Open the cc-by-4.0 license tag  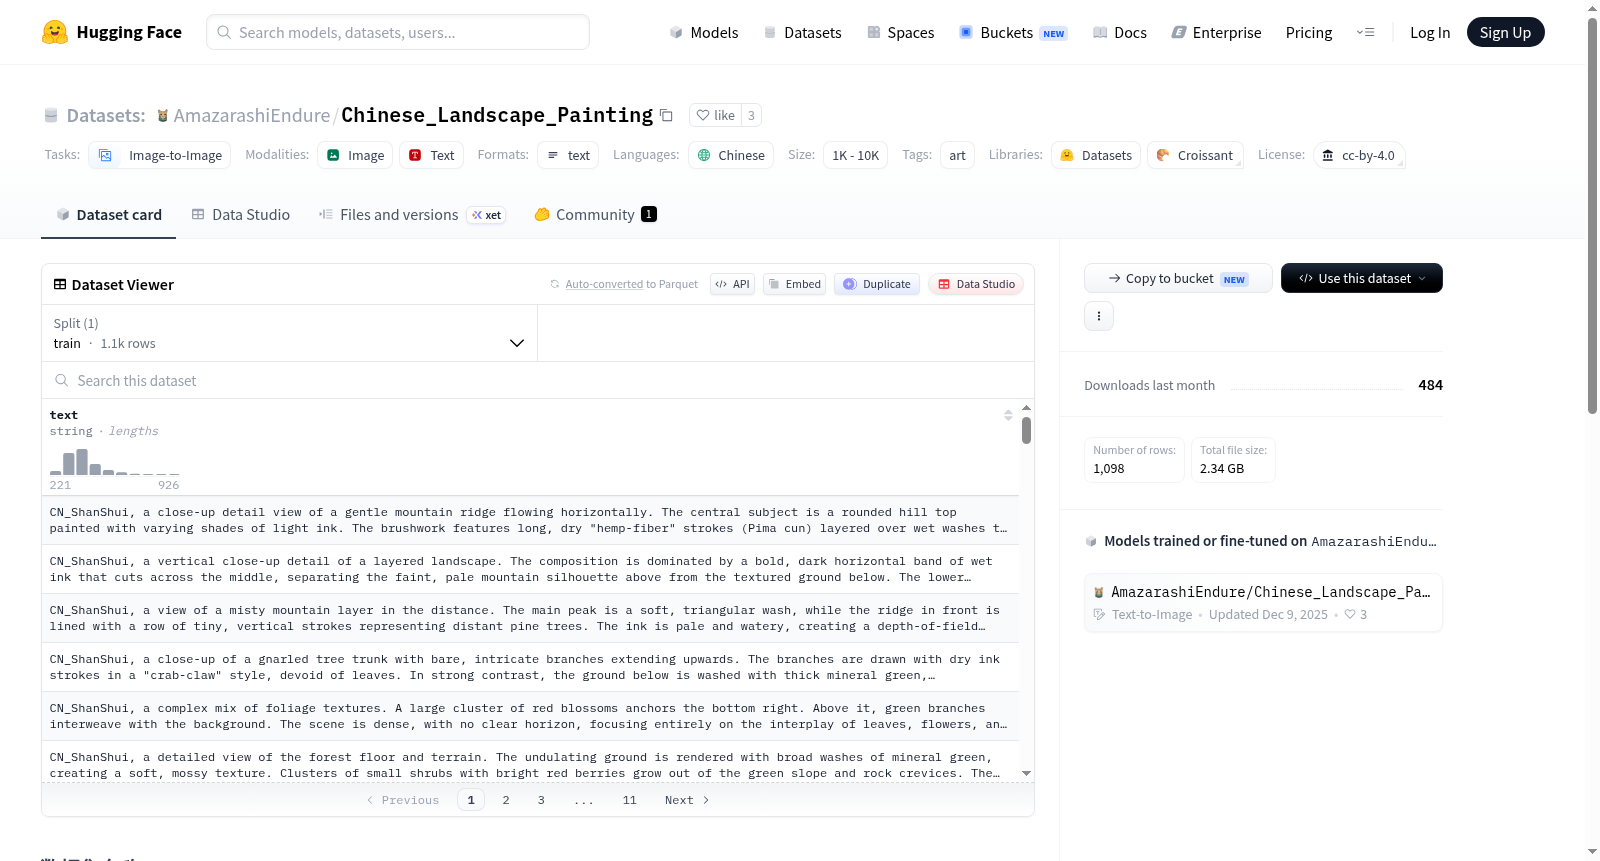pyautogui.click(x=1359, y=155)
